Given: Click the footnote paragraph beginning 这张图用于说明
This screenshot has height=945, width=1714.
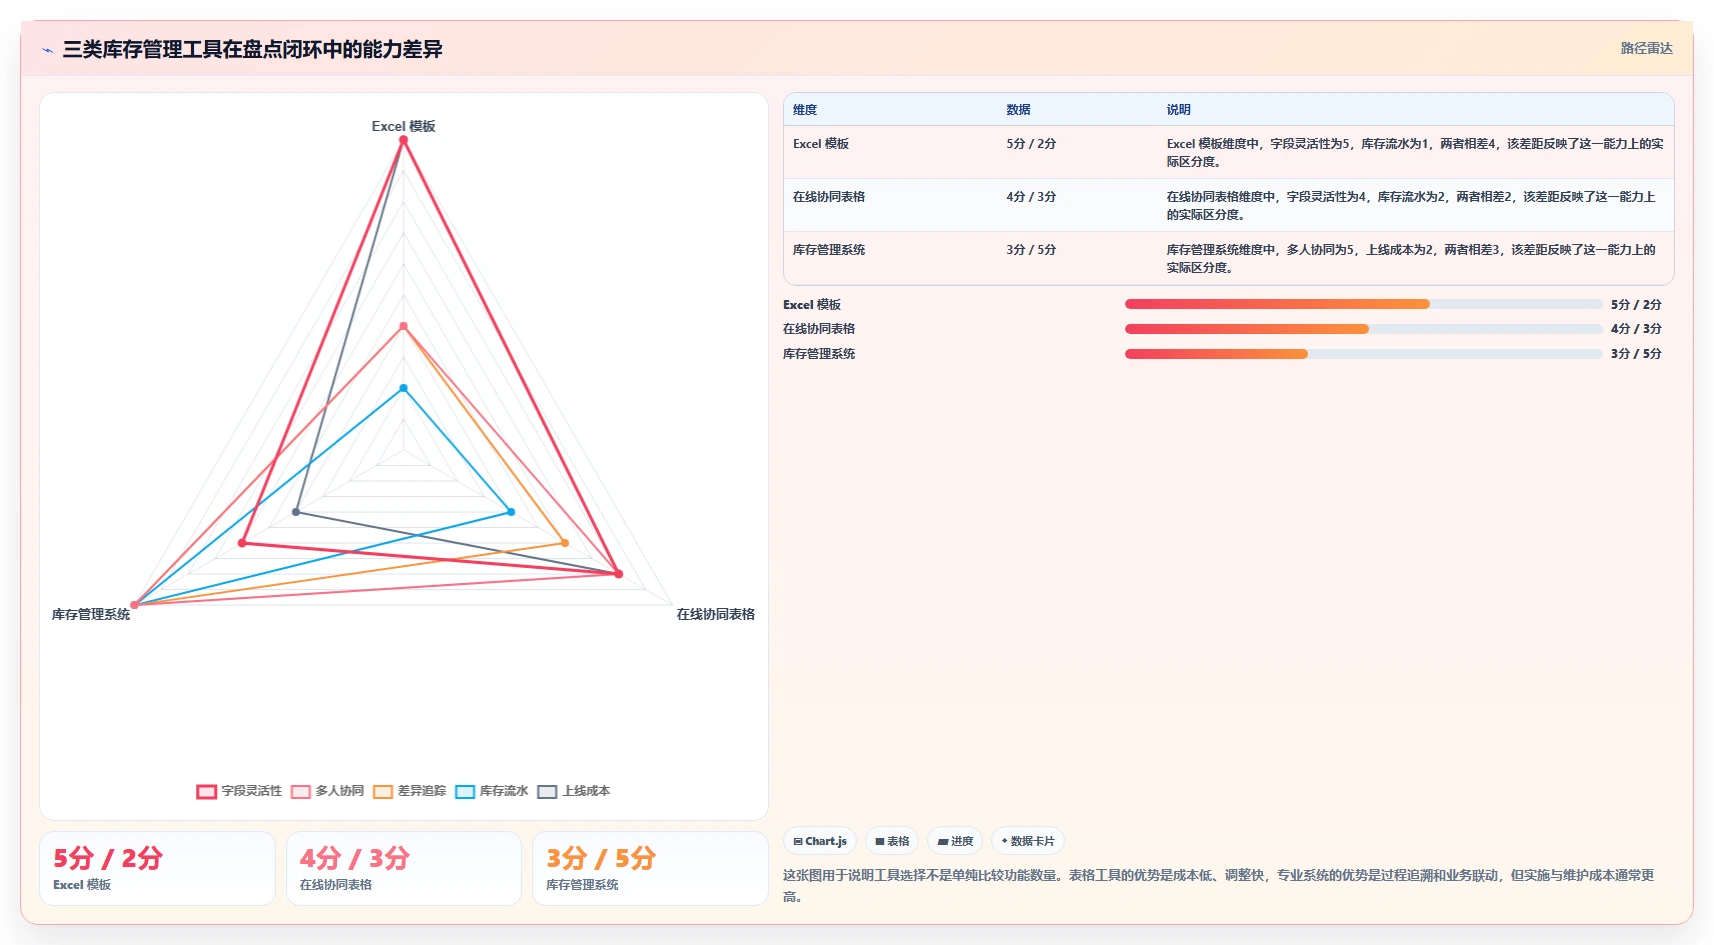Looking at the screenshot, I should click(1218, 886).
